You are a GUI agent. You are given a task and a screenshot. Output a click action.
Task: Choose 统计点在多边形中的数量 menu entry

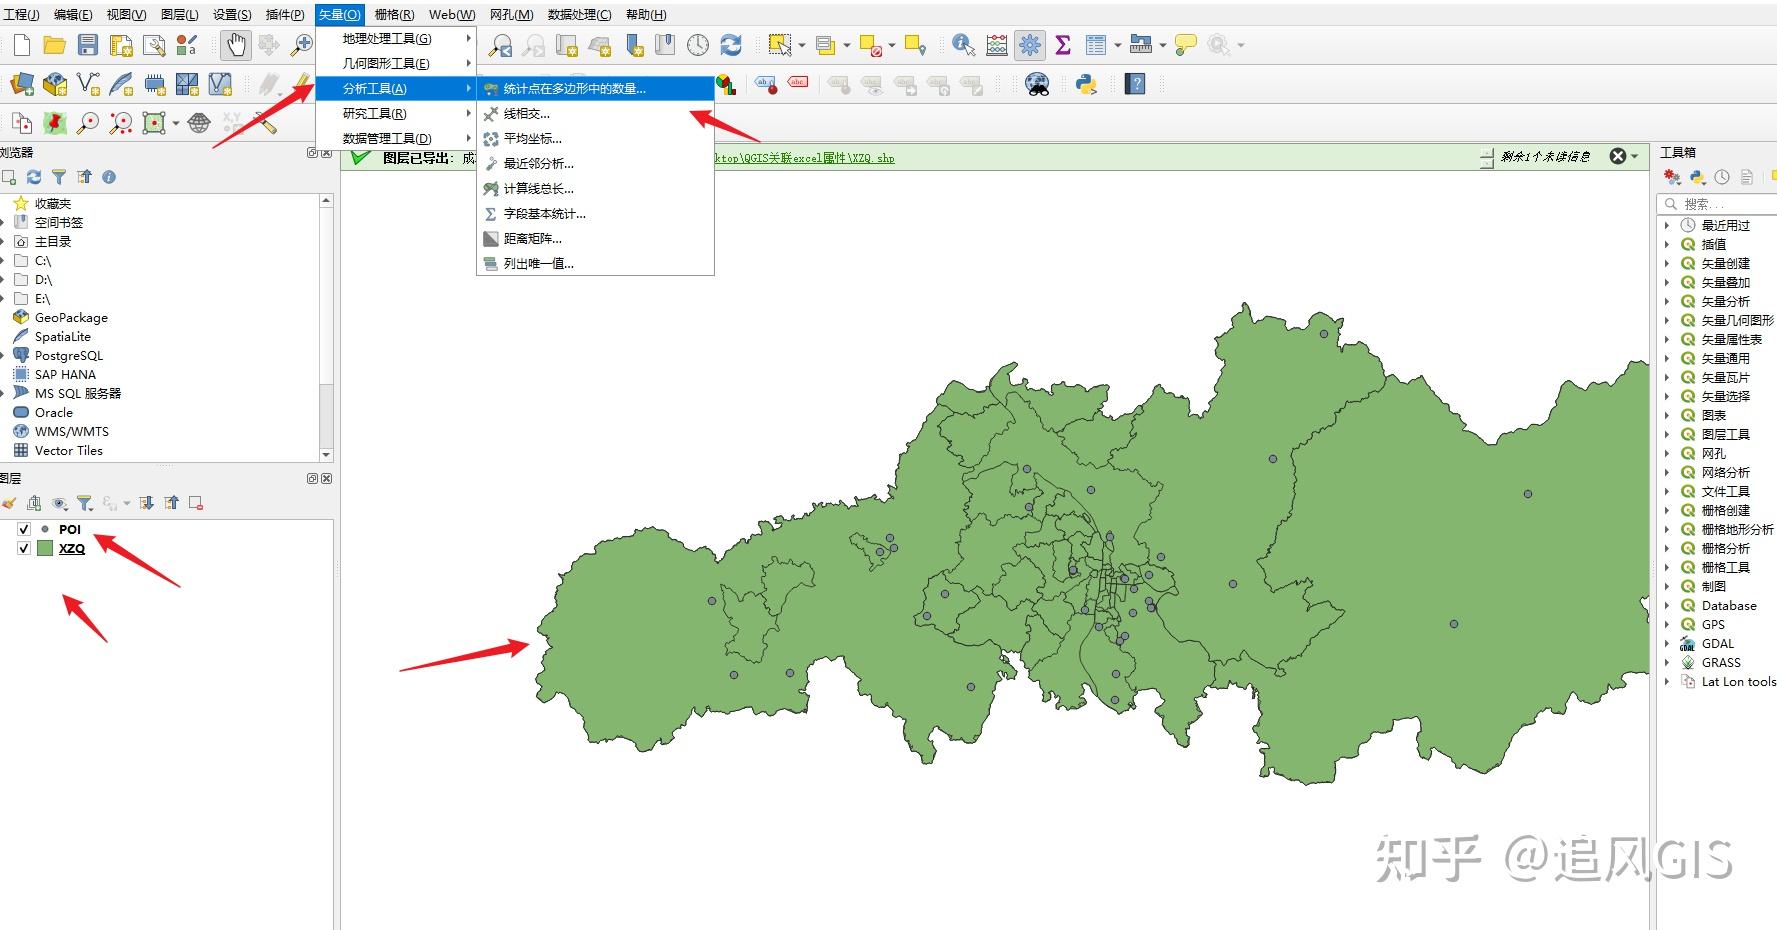coord(574,89)
